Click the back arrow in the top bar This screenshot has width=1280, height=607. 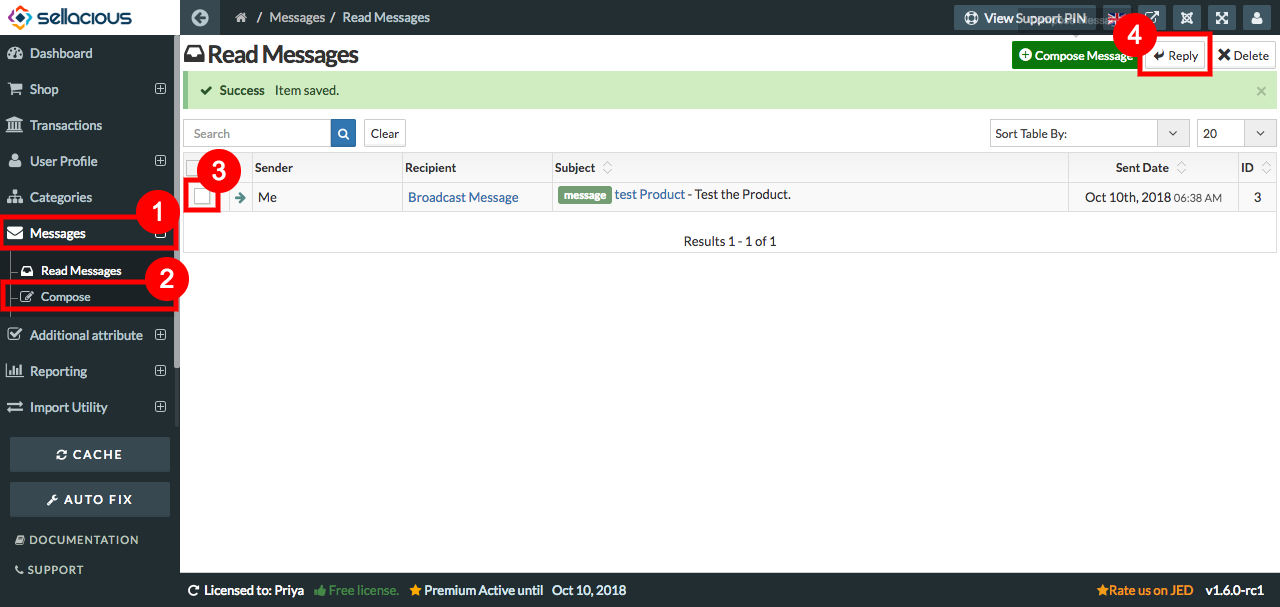[x=200, y=17]
